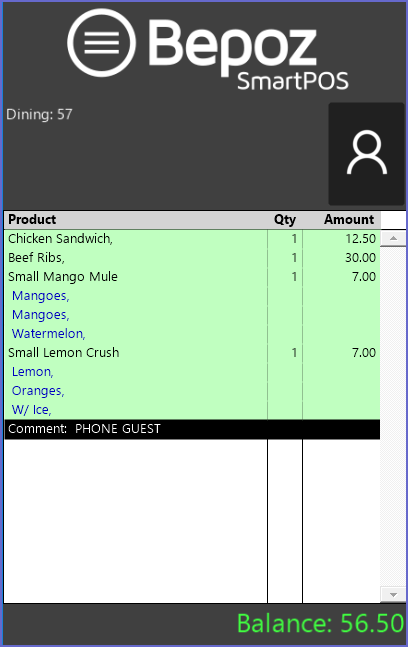Select the Oranges modifier line
This screenshot has width=408, height=647.
pyautogui.click(x=192, y=390)
